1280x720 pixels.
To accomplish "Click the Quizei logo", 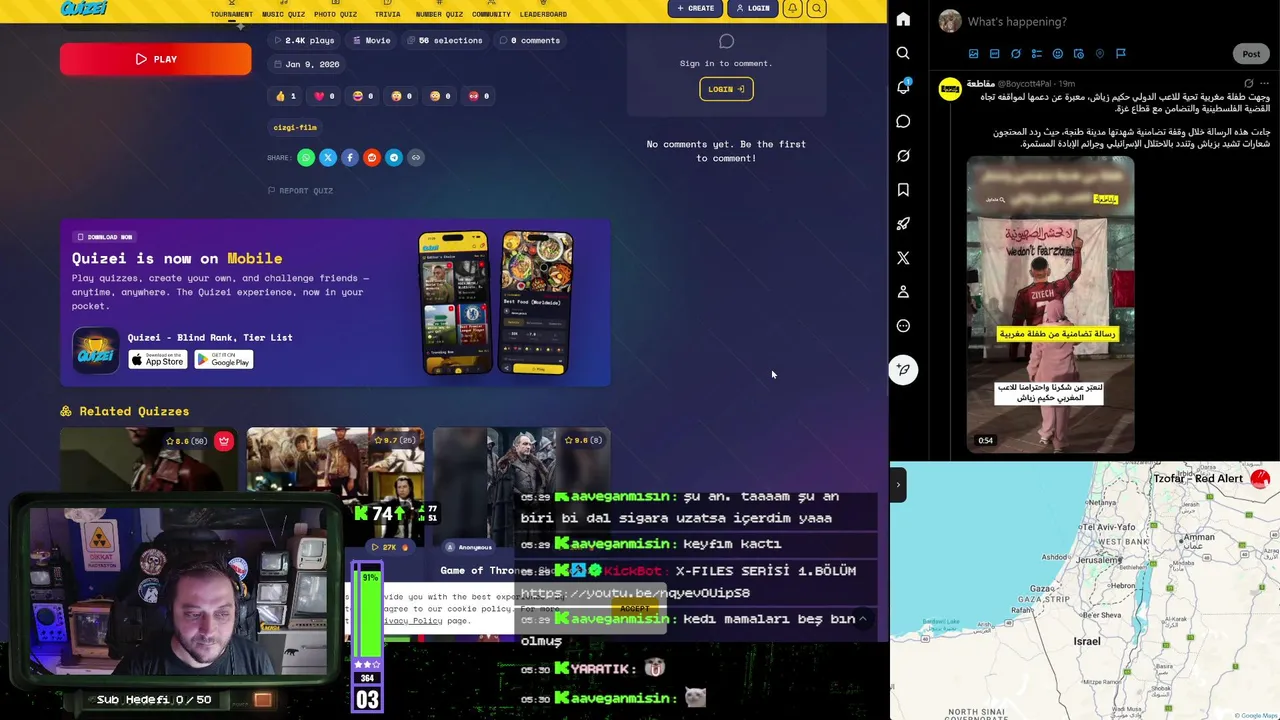I will click(x=83, y=8).
